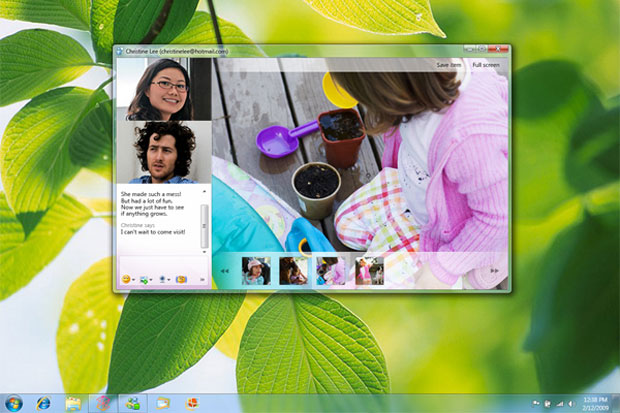Click the message 'I can't wait to come visit!'
Screen dimensions: 620x413
click(153, 232)
